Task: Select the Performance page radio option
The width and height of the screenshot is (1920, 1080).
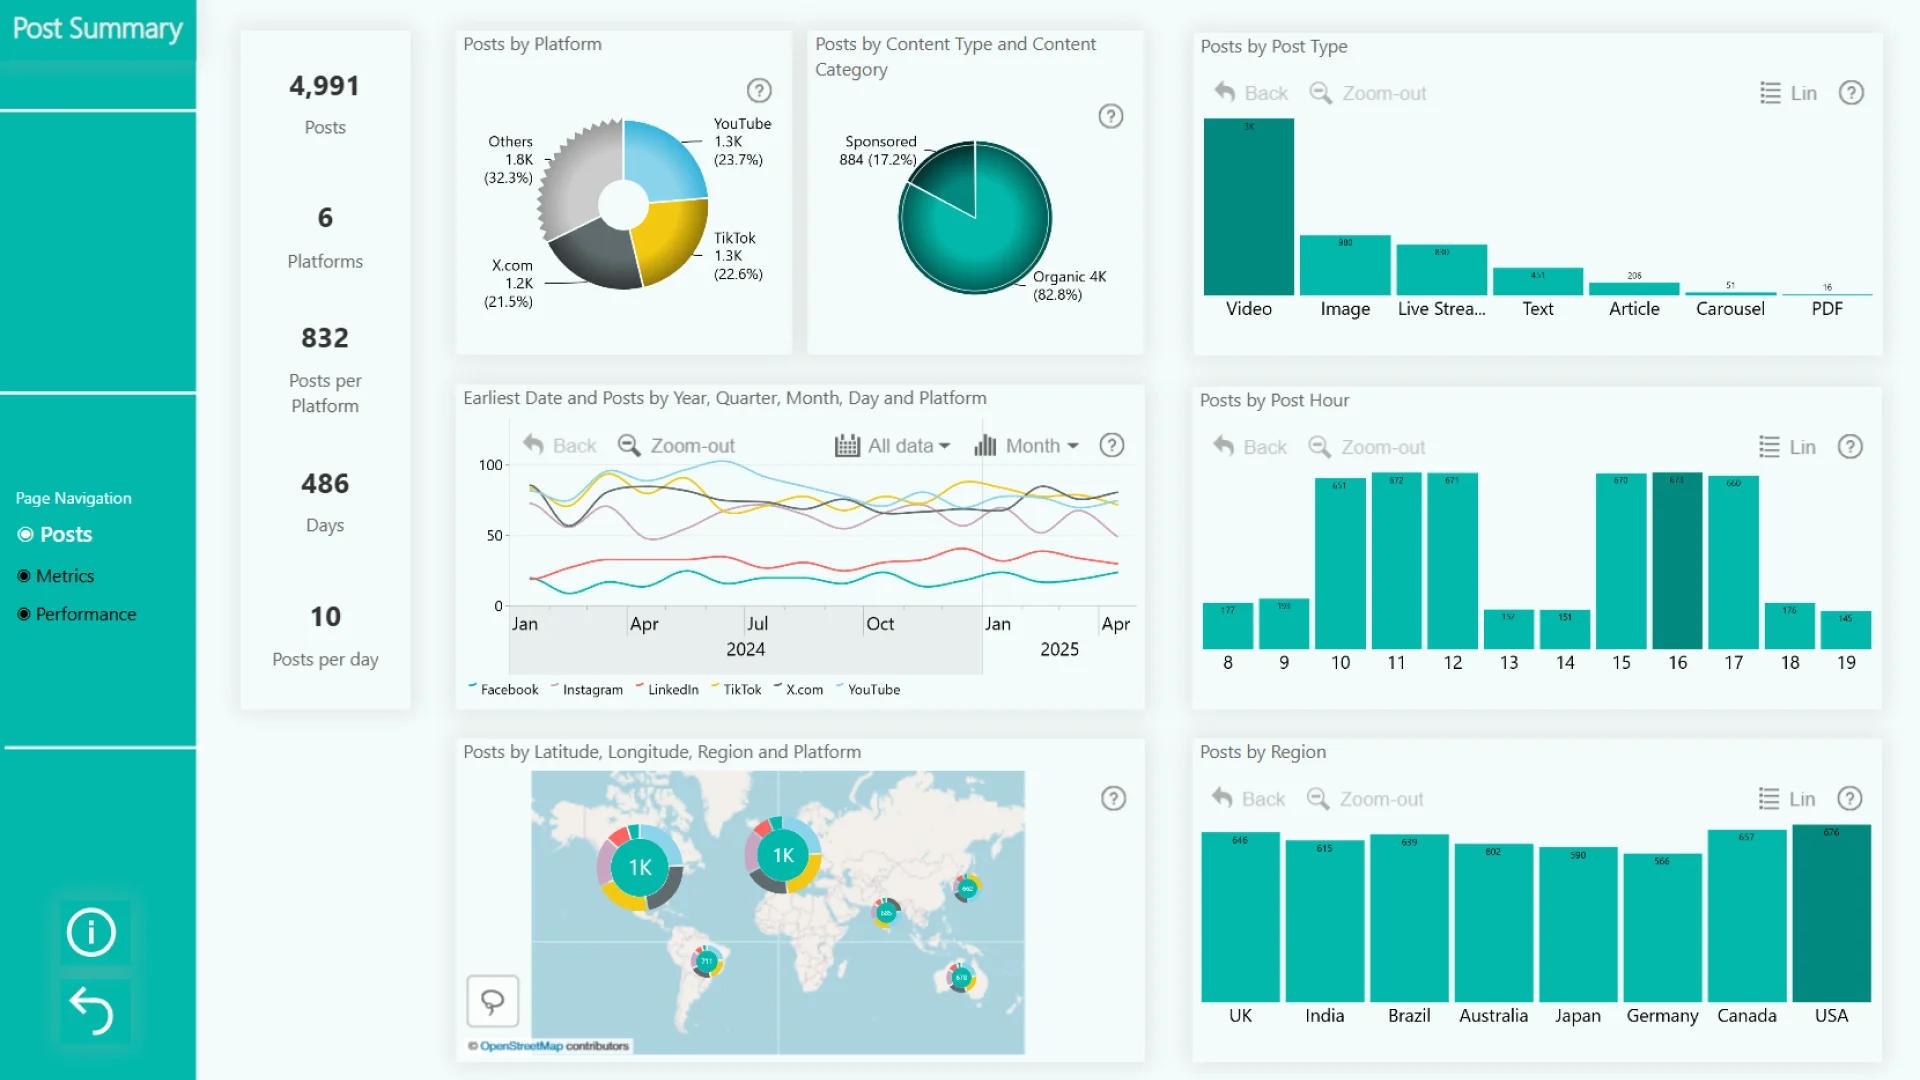Action: point(76,614)
